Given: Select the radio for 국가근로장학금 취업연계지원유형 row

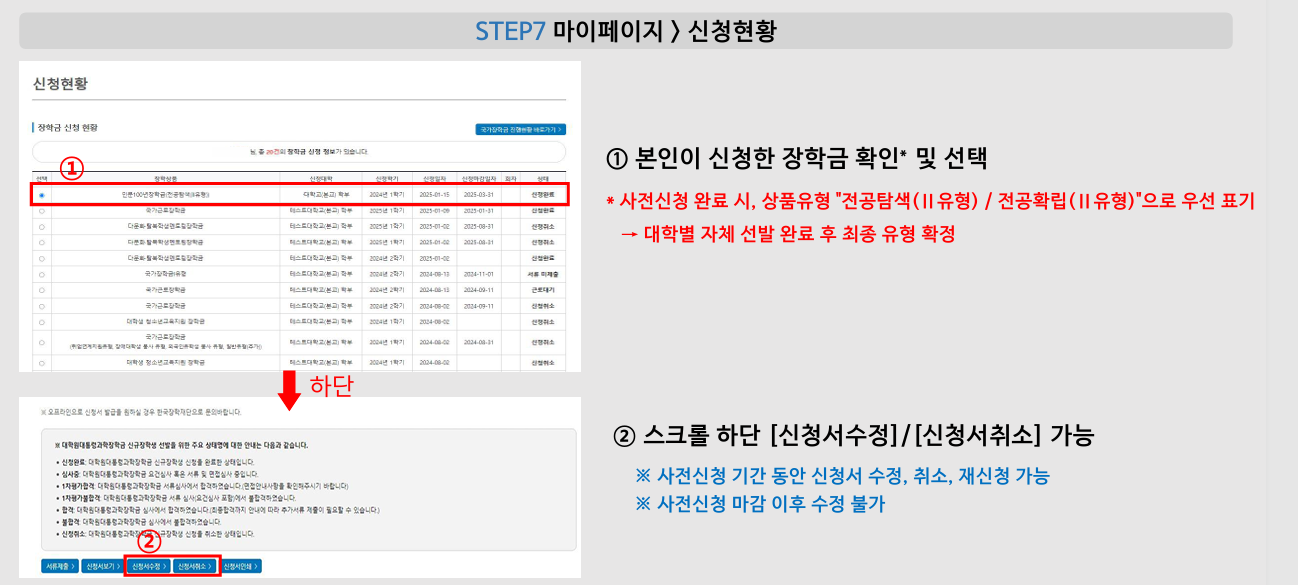Looking at the screenshot, I should [40, 340].
